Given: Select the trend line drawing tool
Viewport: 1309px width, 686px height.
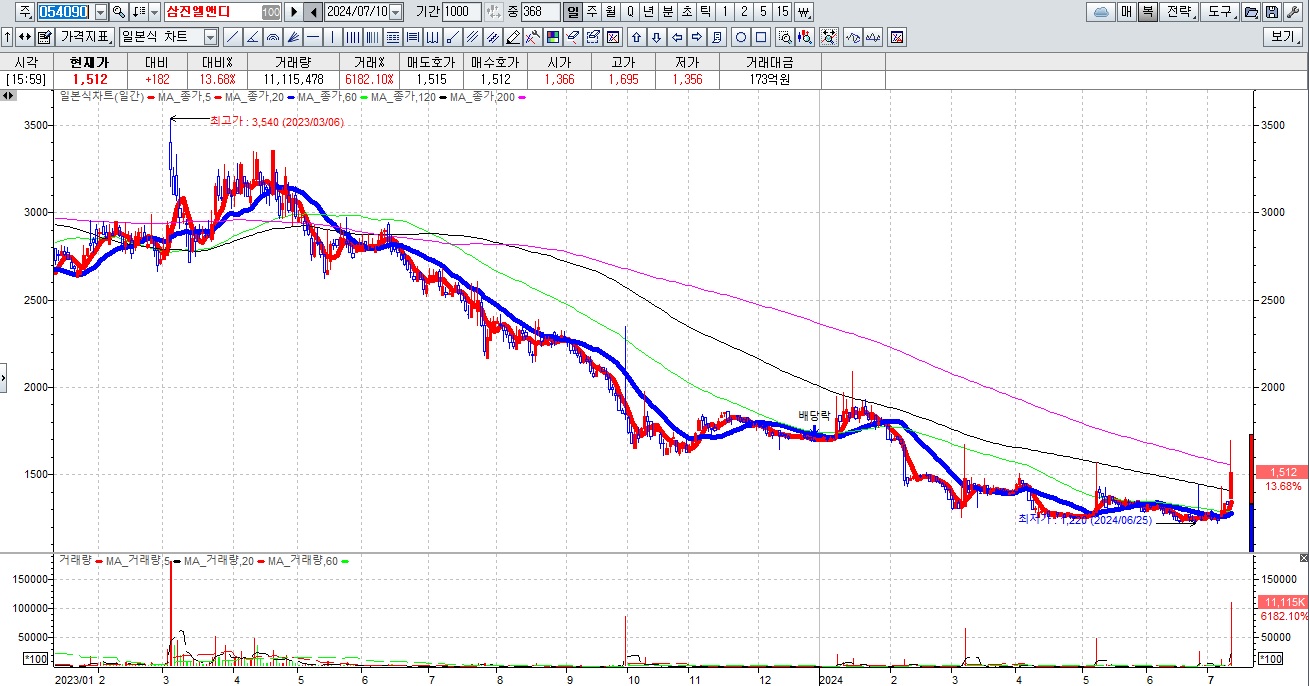Looking at the screenshot, I should [232, 37].
